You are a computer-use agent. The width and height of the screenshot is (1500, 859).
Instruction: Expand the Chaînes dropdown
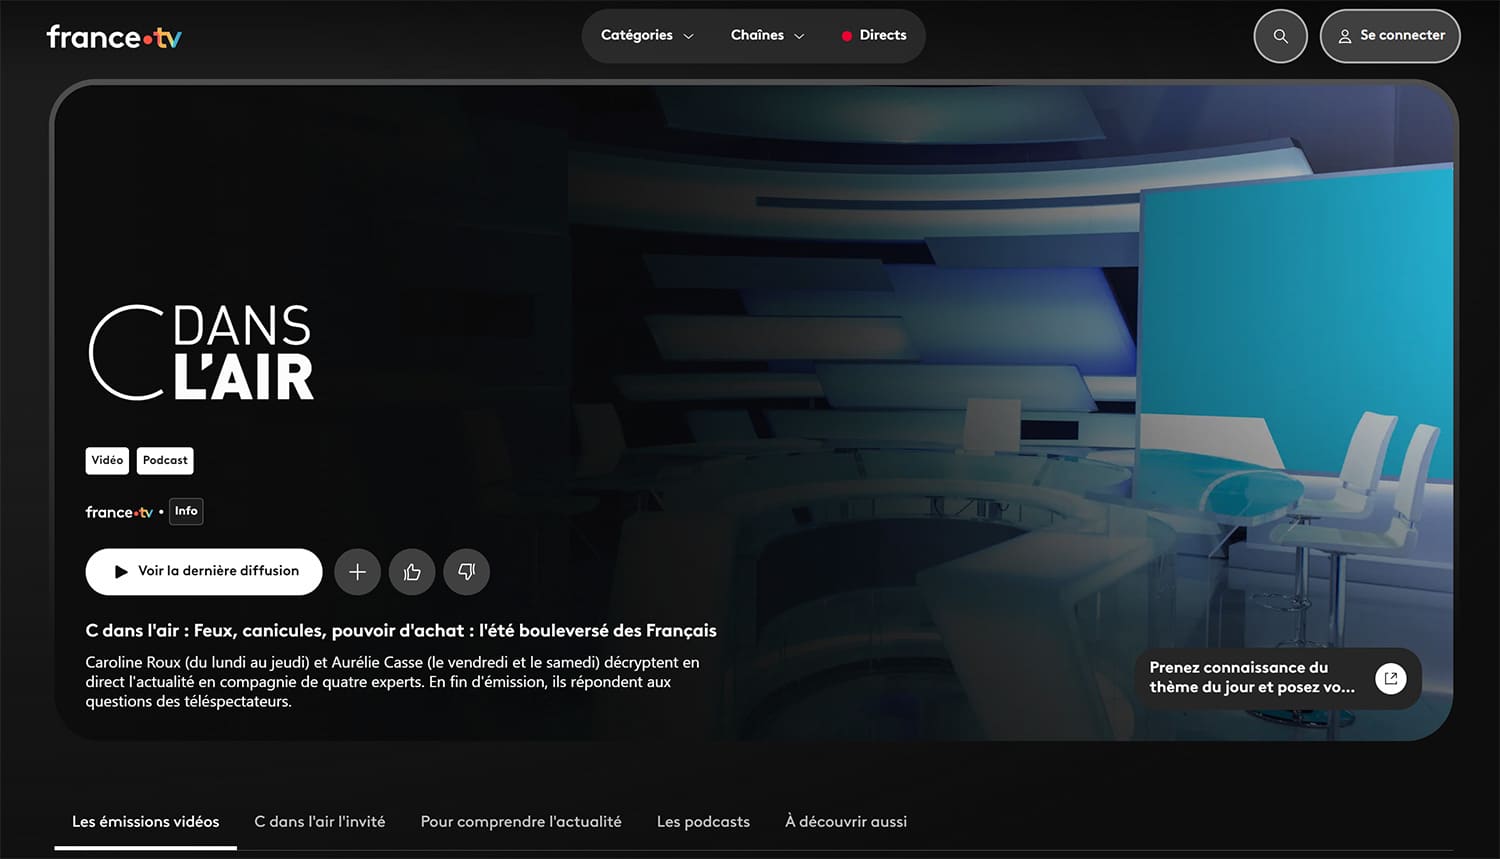pos(767,36)
